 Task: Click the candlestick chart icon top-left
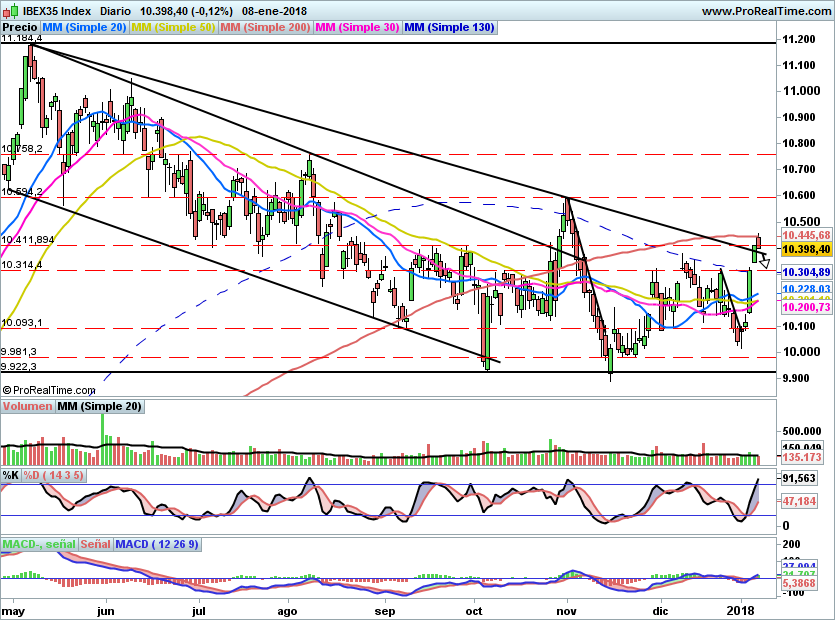[10, 10]
